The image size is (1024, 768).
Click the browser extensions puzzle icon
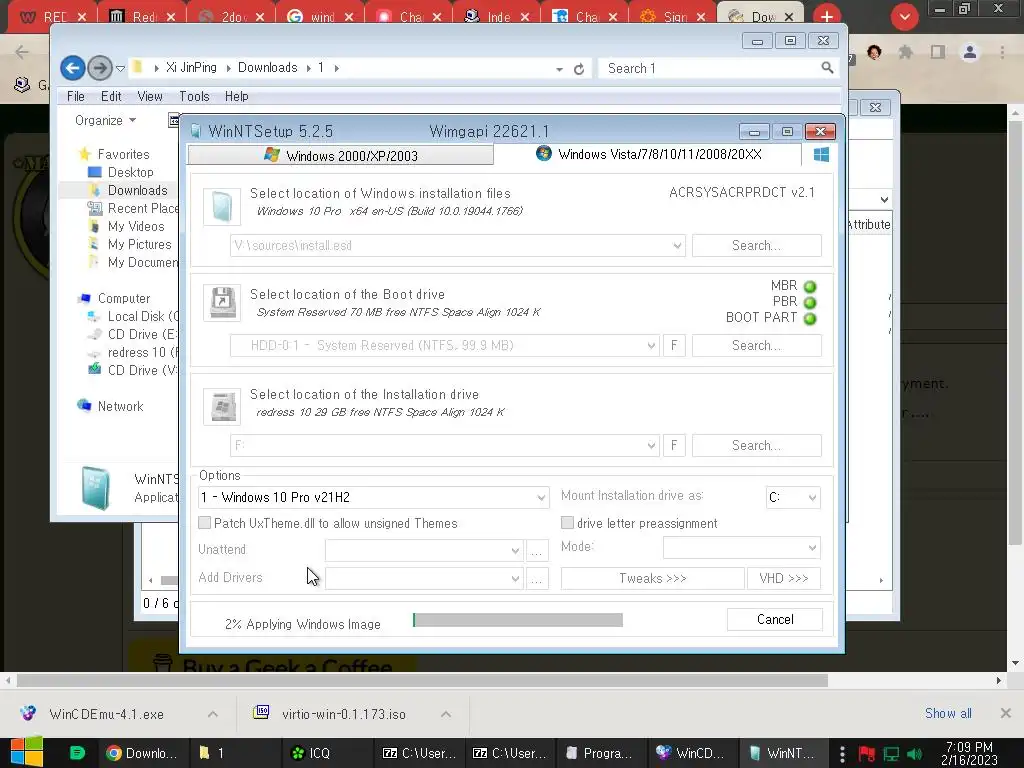(x=906, y=52)
